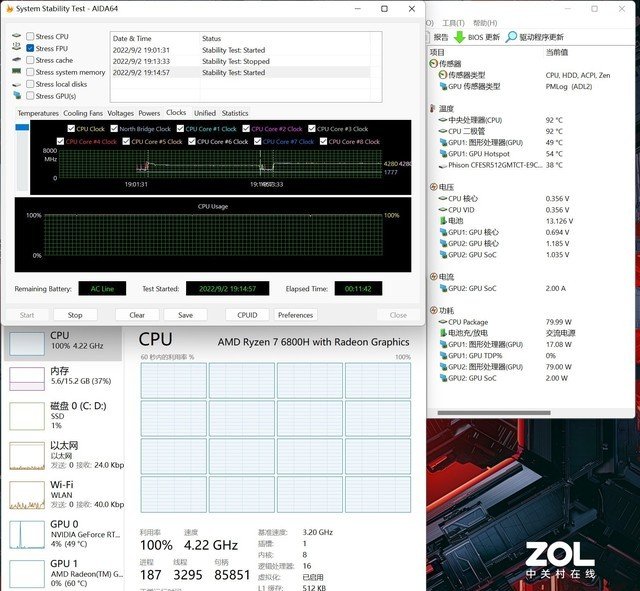Select the CPU VID row icon

pos(442,209)
